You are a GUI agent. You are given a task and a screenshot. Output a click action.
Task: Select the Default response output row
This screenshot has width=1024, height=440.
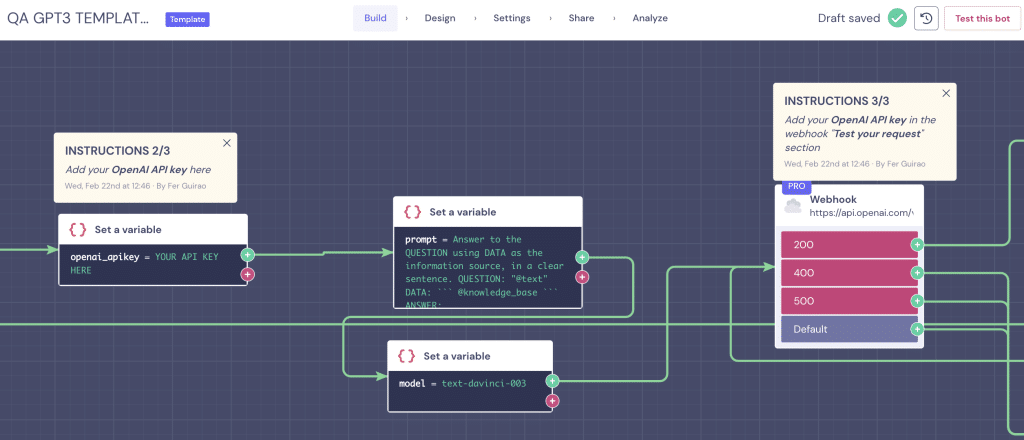click(849, 329)
